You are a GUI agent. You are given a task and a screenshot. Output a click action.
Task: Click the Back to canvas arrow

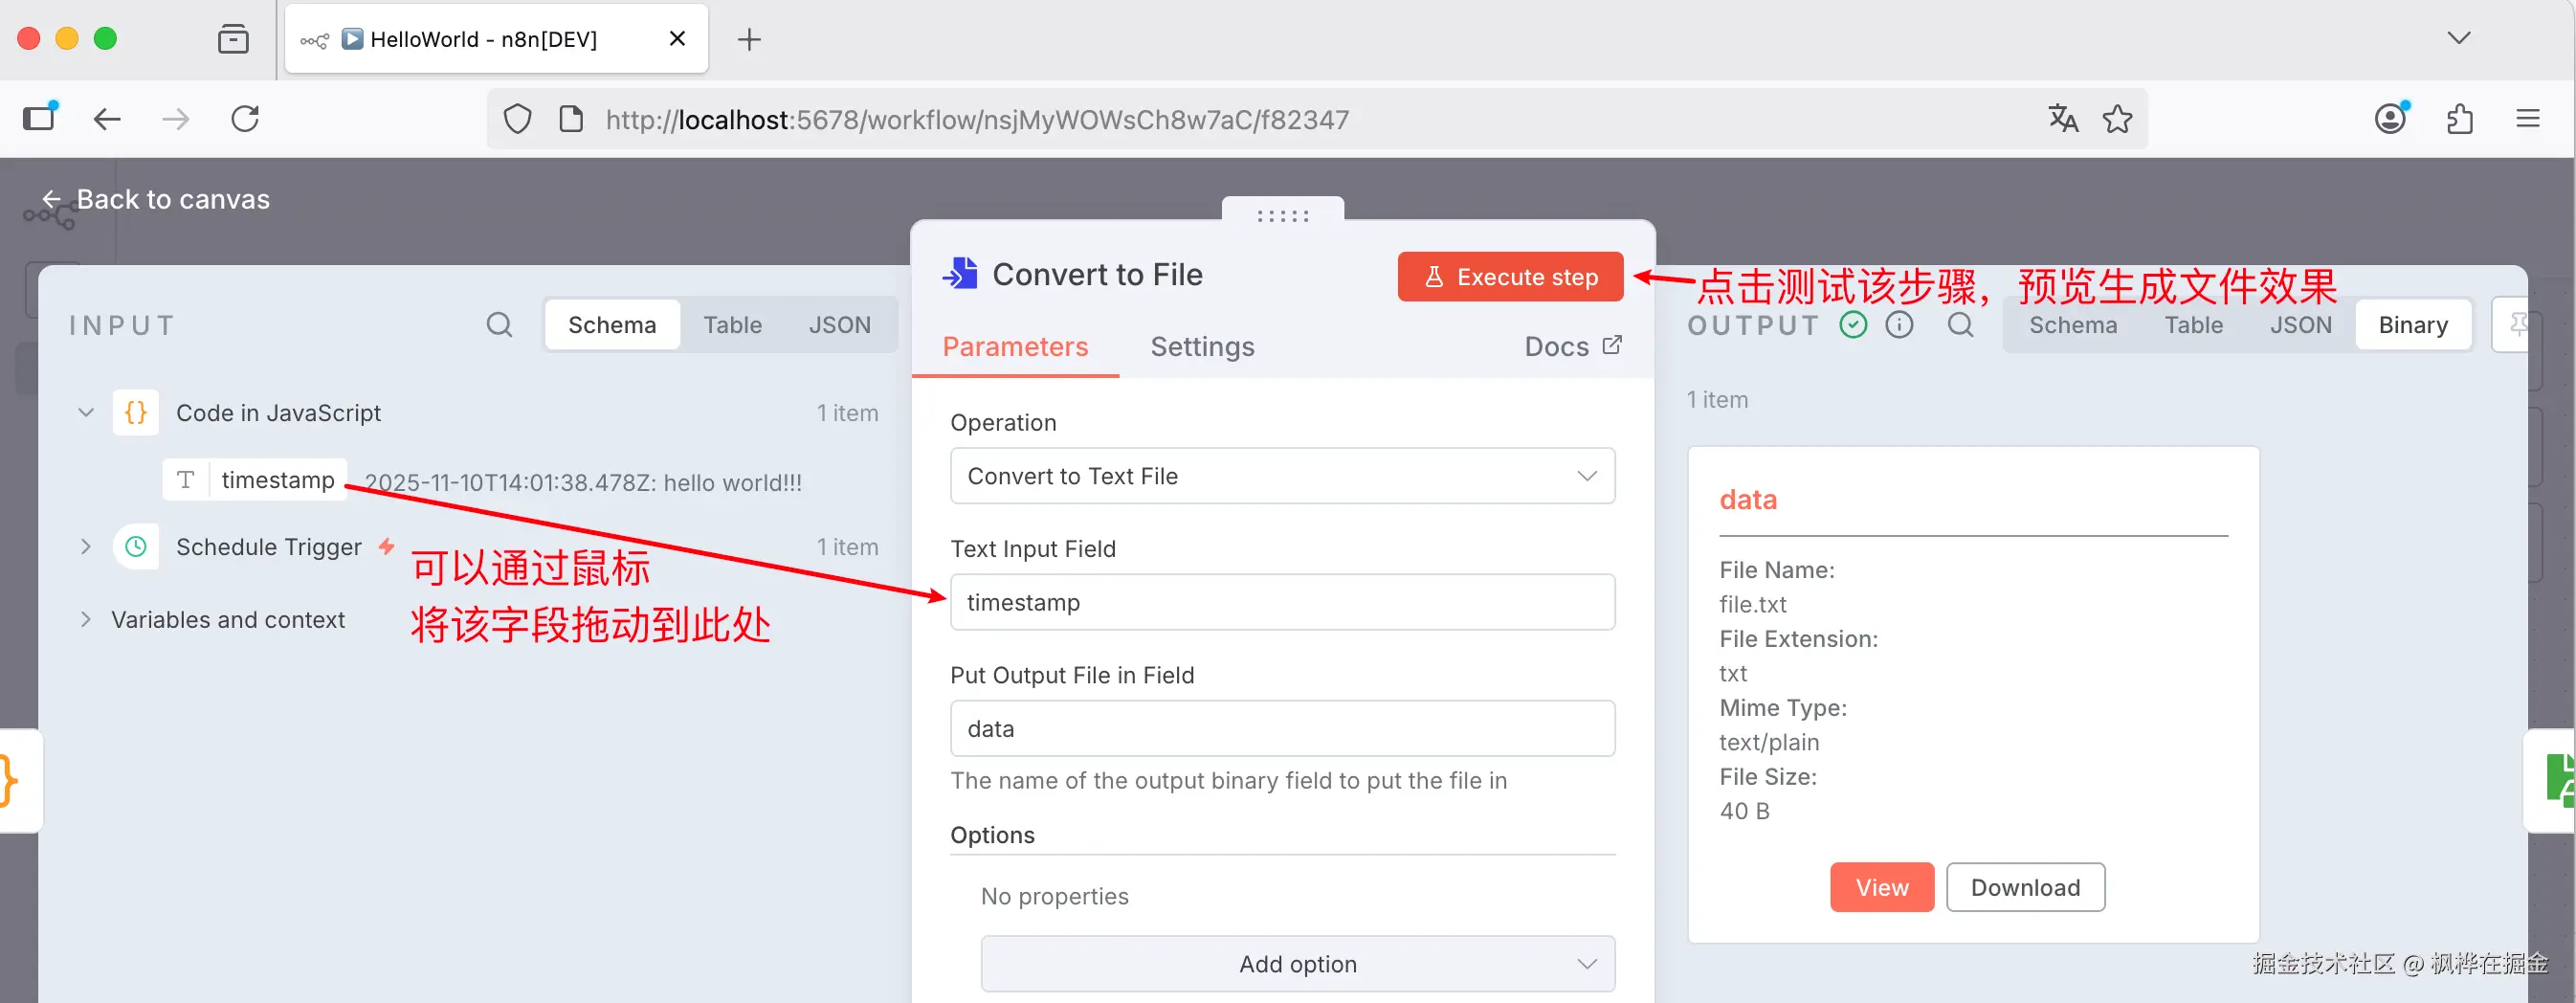51,199
